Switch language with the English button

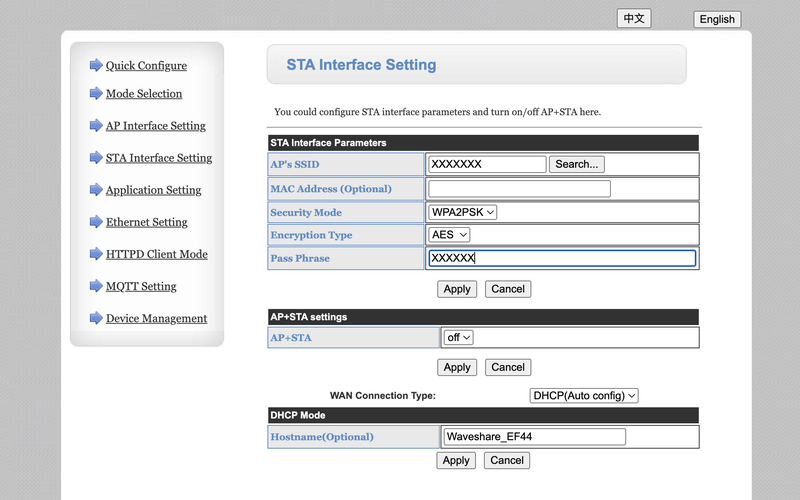[x=717, y=19]
